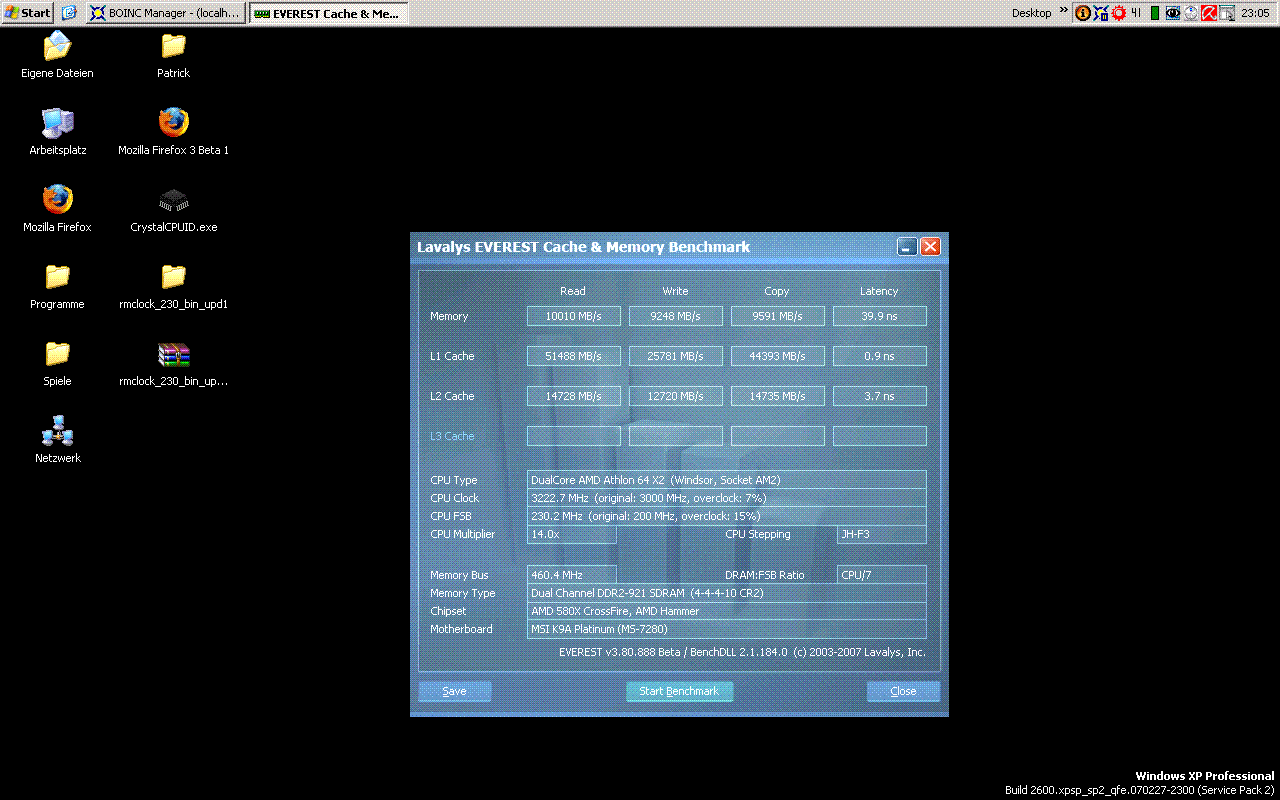Click Memory Type Dual Channel DDR2-921 field

[726, 593]
